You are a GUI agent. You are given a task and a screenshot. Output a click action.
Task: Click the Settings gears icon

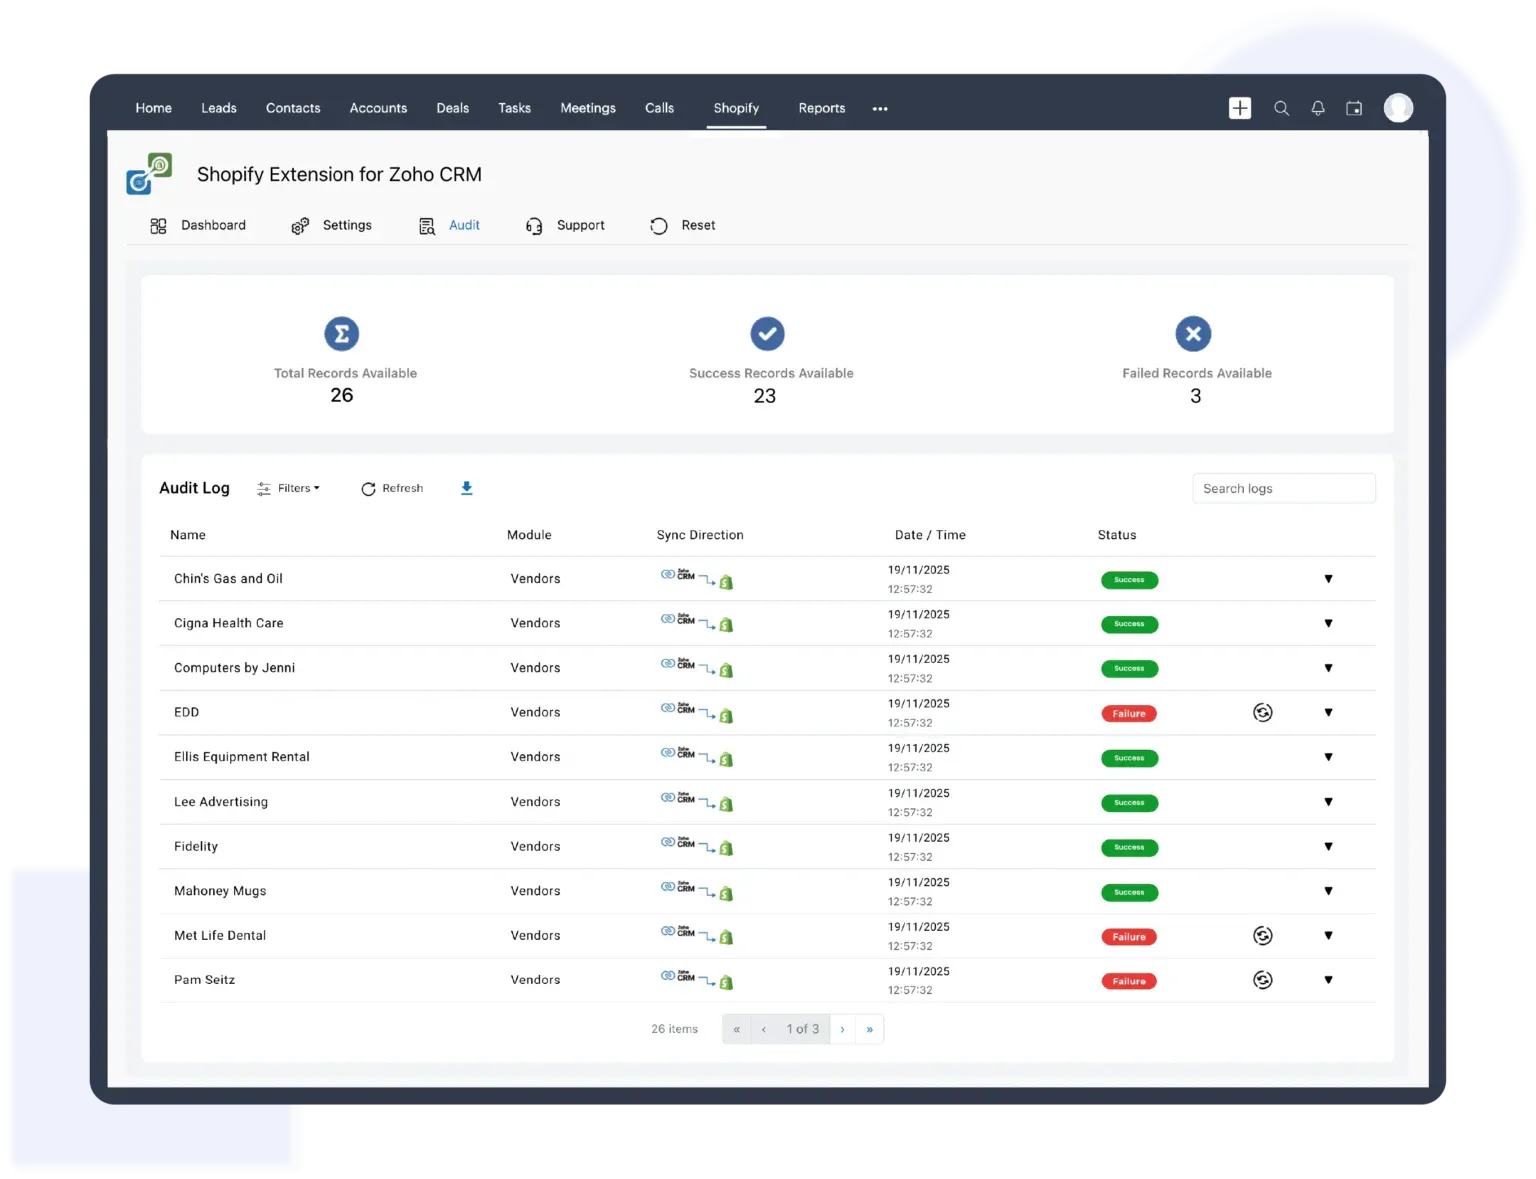click(300, 226)
